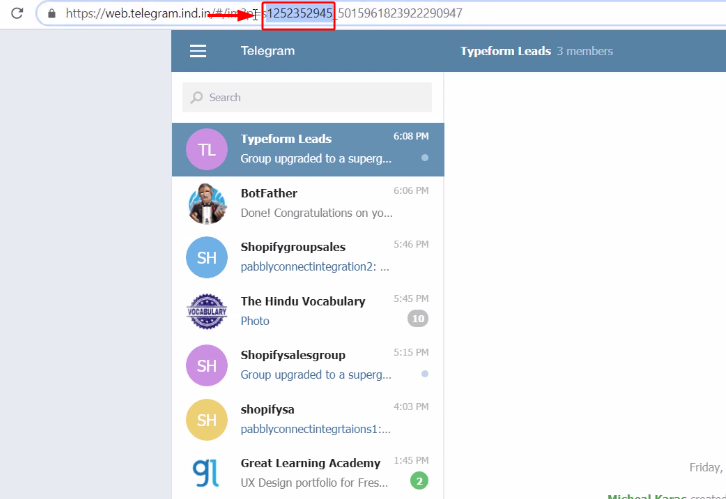726x499 pixels.
Task: Click the 'Photo' message preview
Action: pos(255,321)
